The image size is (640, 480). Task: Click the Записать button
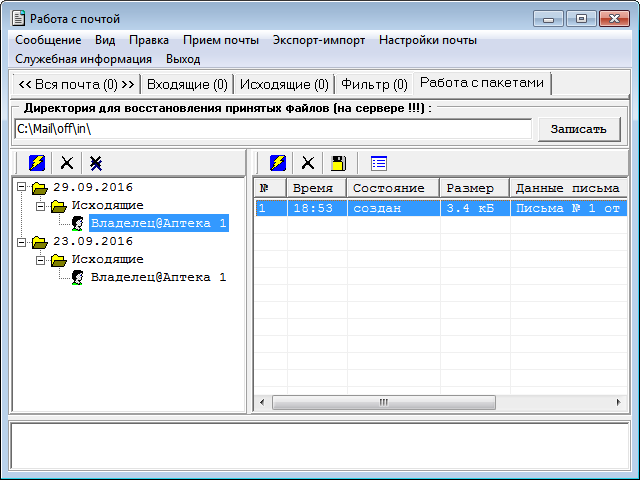coord(579,129)
